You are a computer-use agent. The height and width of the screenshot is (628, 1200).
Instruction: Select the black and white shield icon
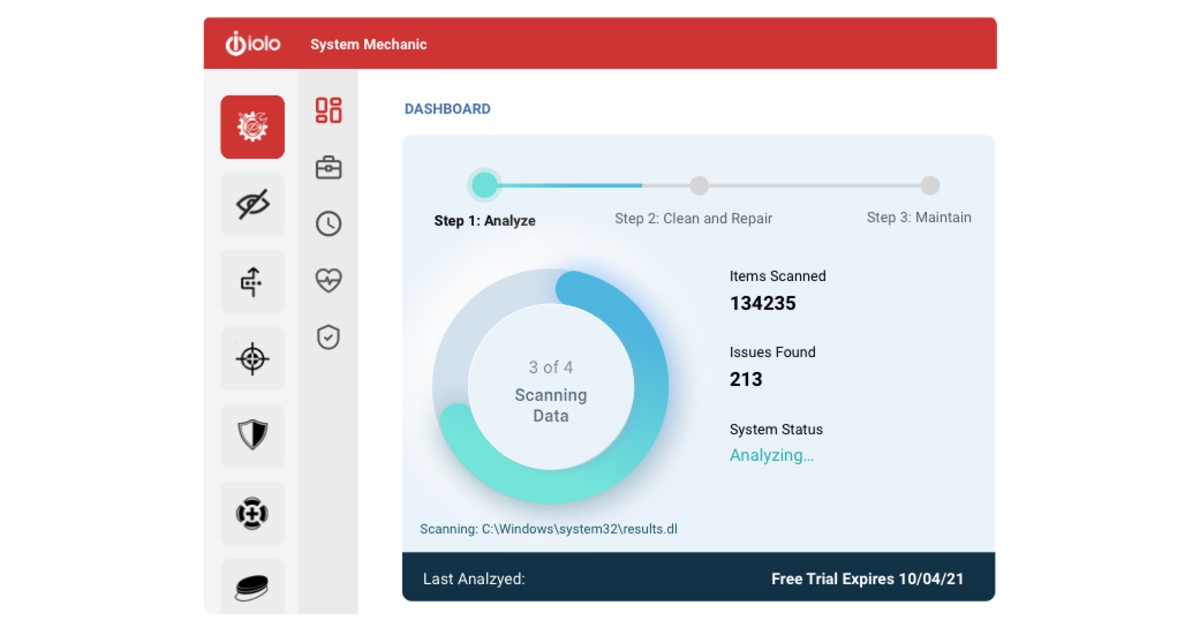(x=252, y=436)
